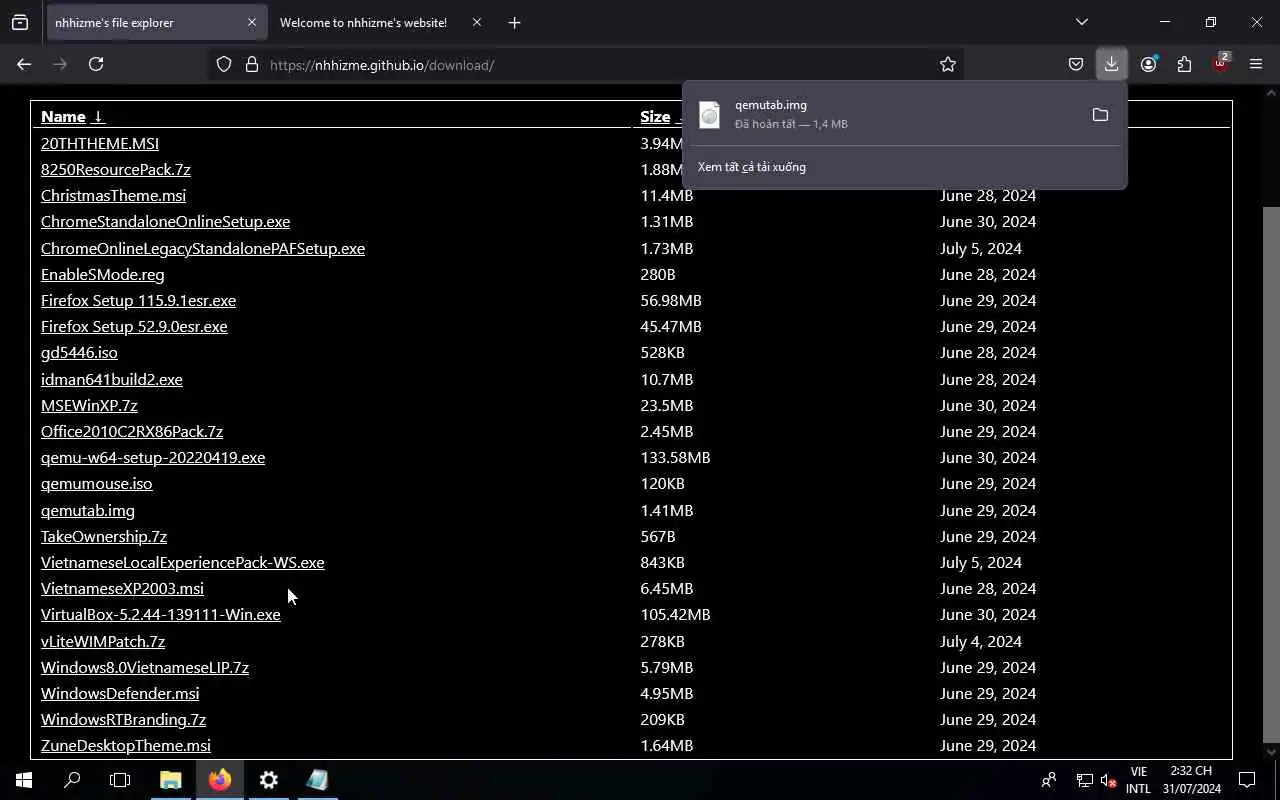Viewport: 1280px width, 800px height.
Task: Download Firefox Setup 115.9.1esr.exe
Action: coord(138,300)
